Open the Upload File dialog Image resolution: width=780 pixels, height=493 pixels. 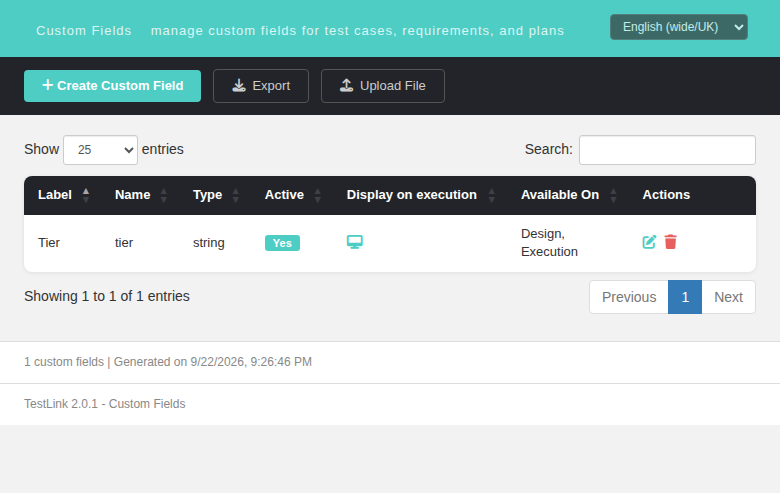point(383,86)
